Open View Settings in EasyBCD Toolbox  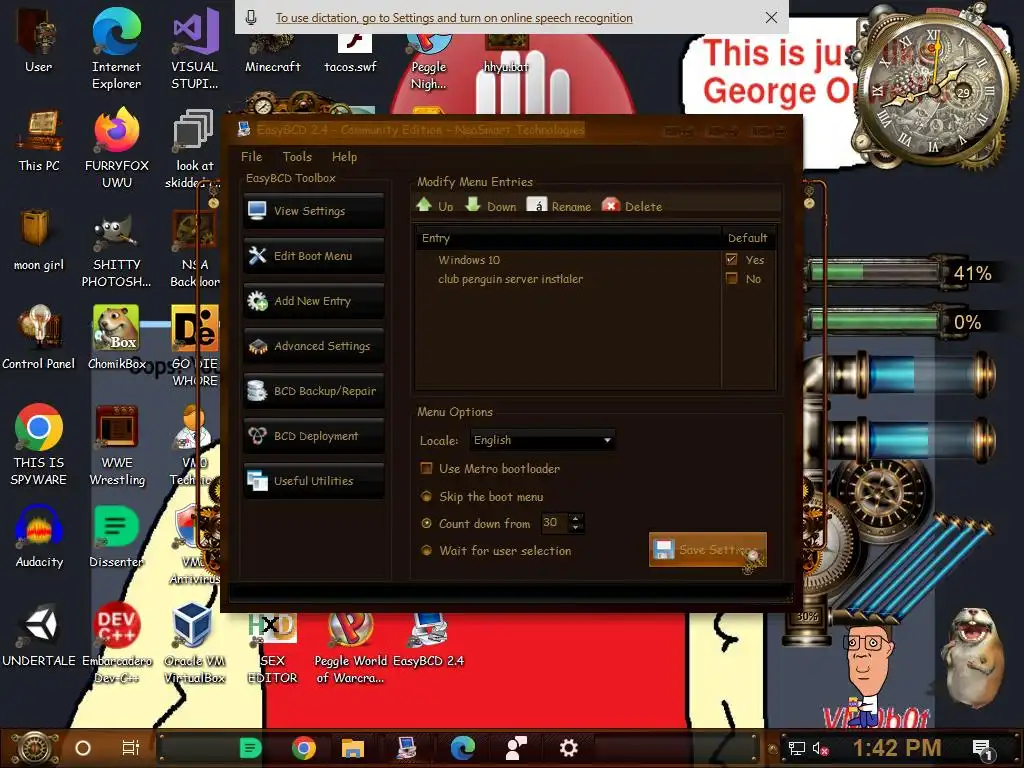(x=313, y=211)
